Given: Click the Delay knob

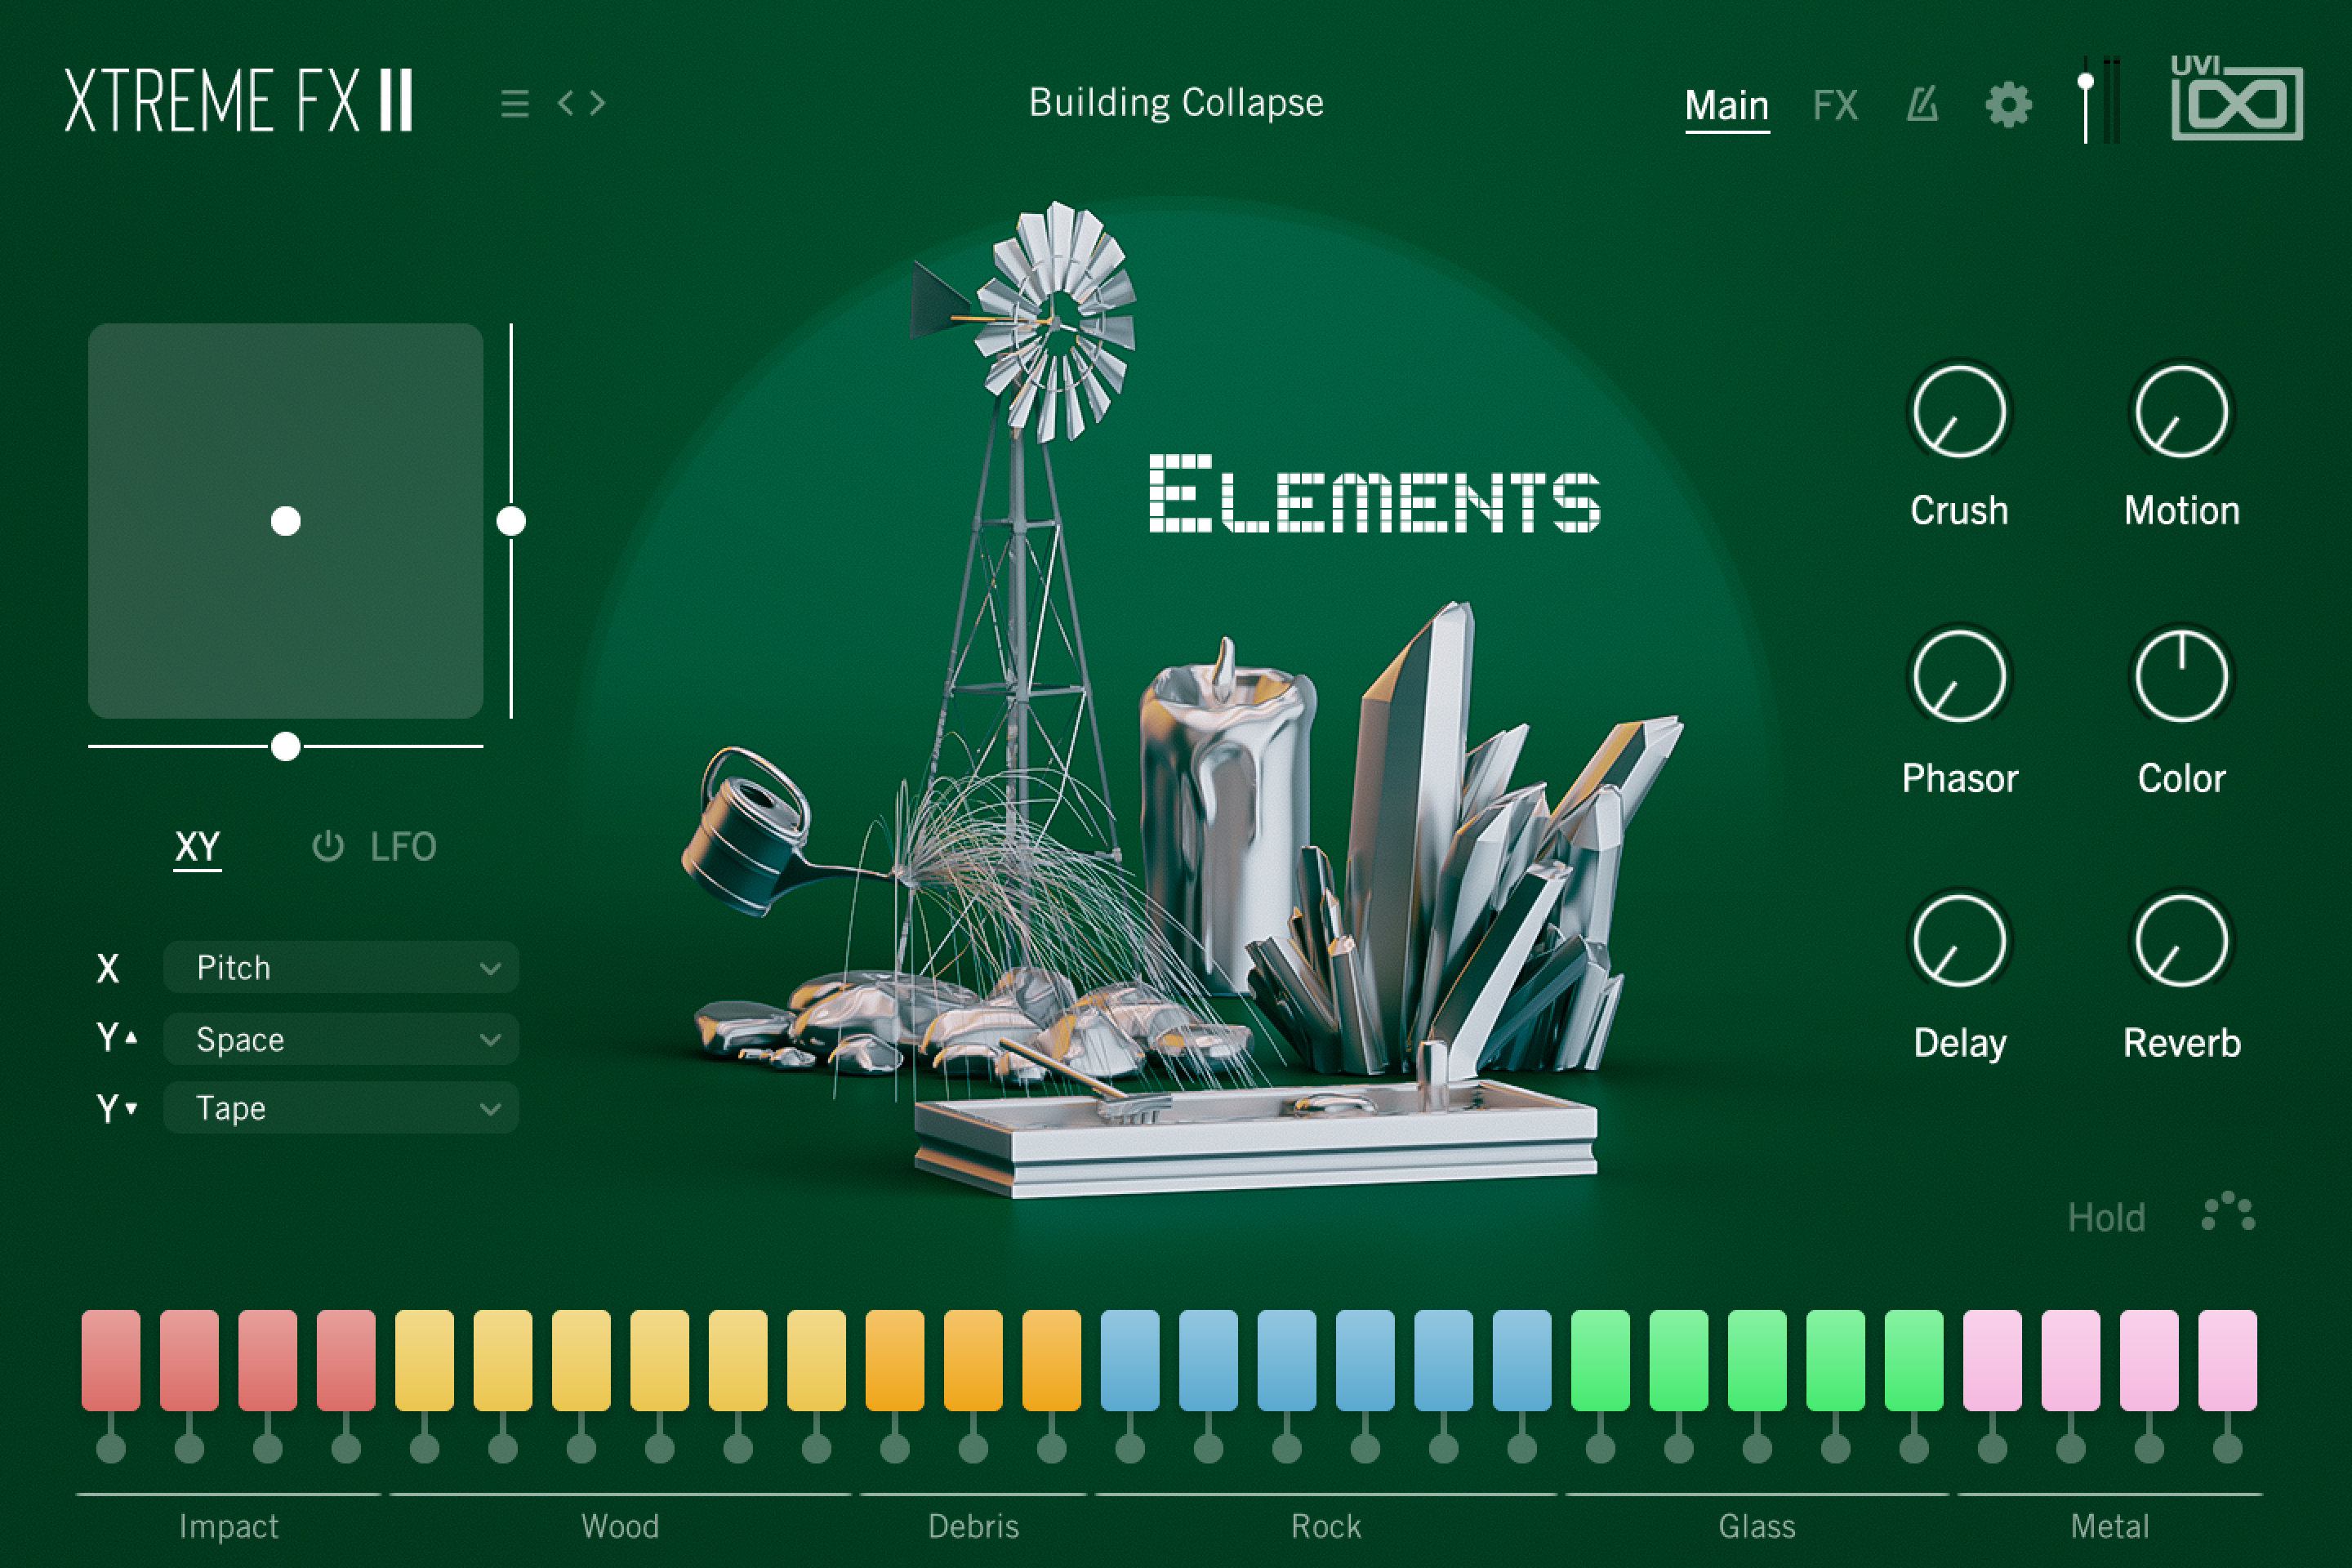Looking at the screenshot, I should pos(1959,941).
